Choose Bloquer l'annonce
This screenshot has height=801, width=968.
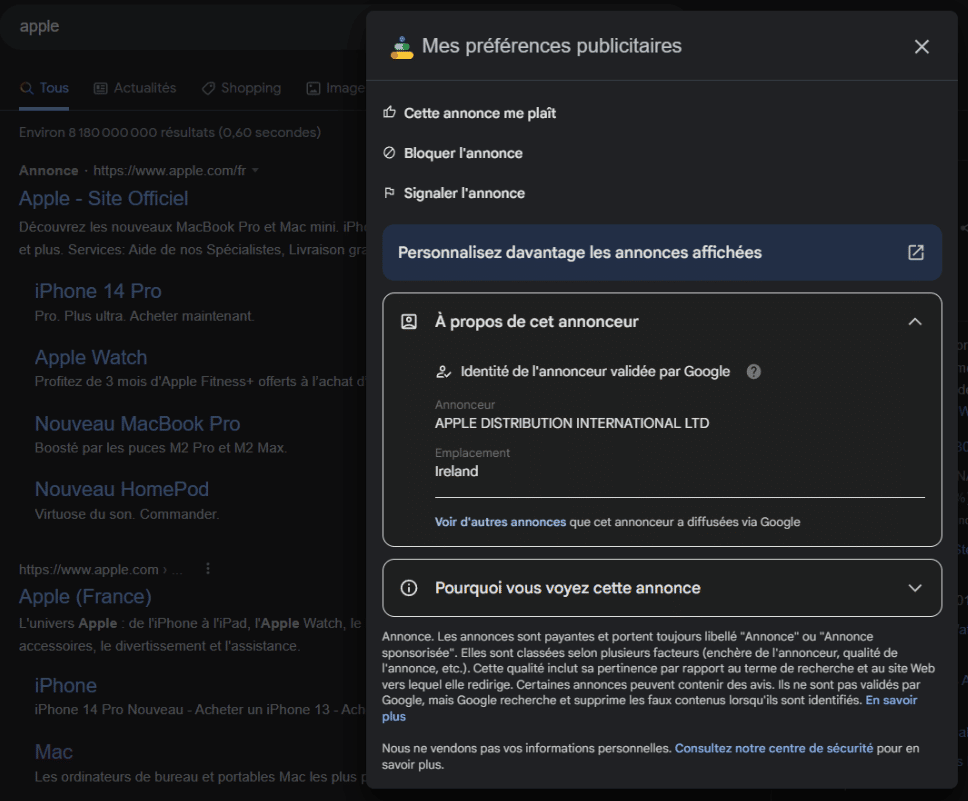click(x=463, y=153)
